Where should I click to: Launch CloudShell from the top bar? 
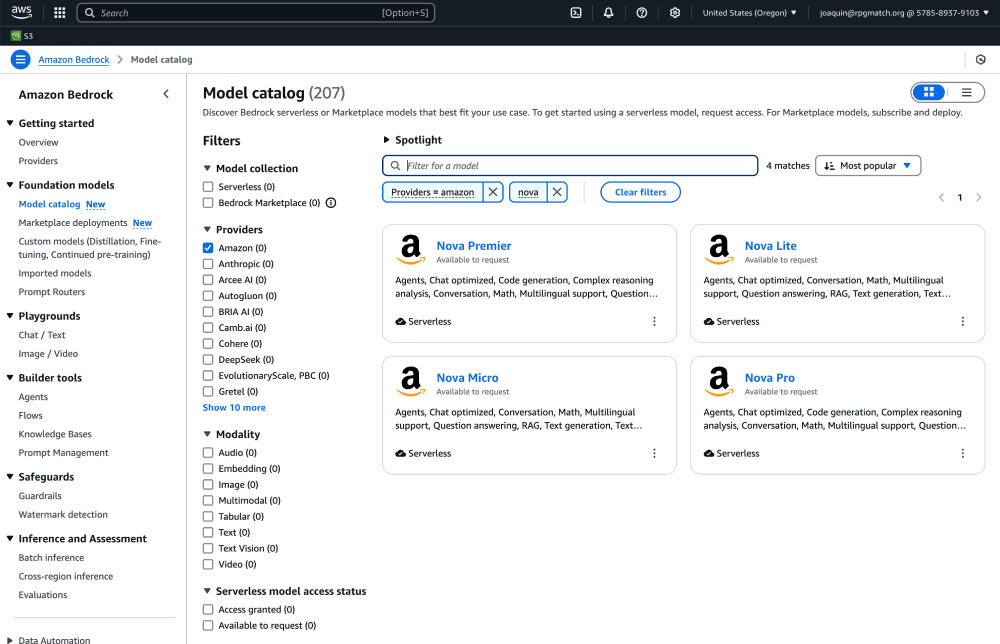576,13
